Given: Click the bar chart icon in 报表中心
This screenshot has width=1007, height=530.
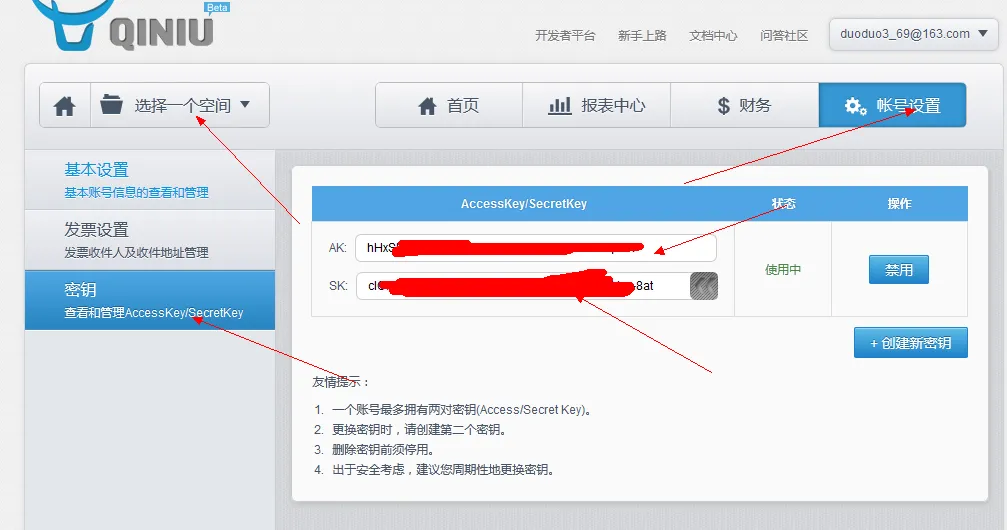Looking at the screenshot, I should (x=559, y=105).
